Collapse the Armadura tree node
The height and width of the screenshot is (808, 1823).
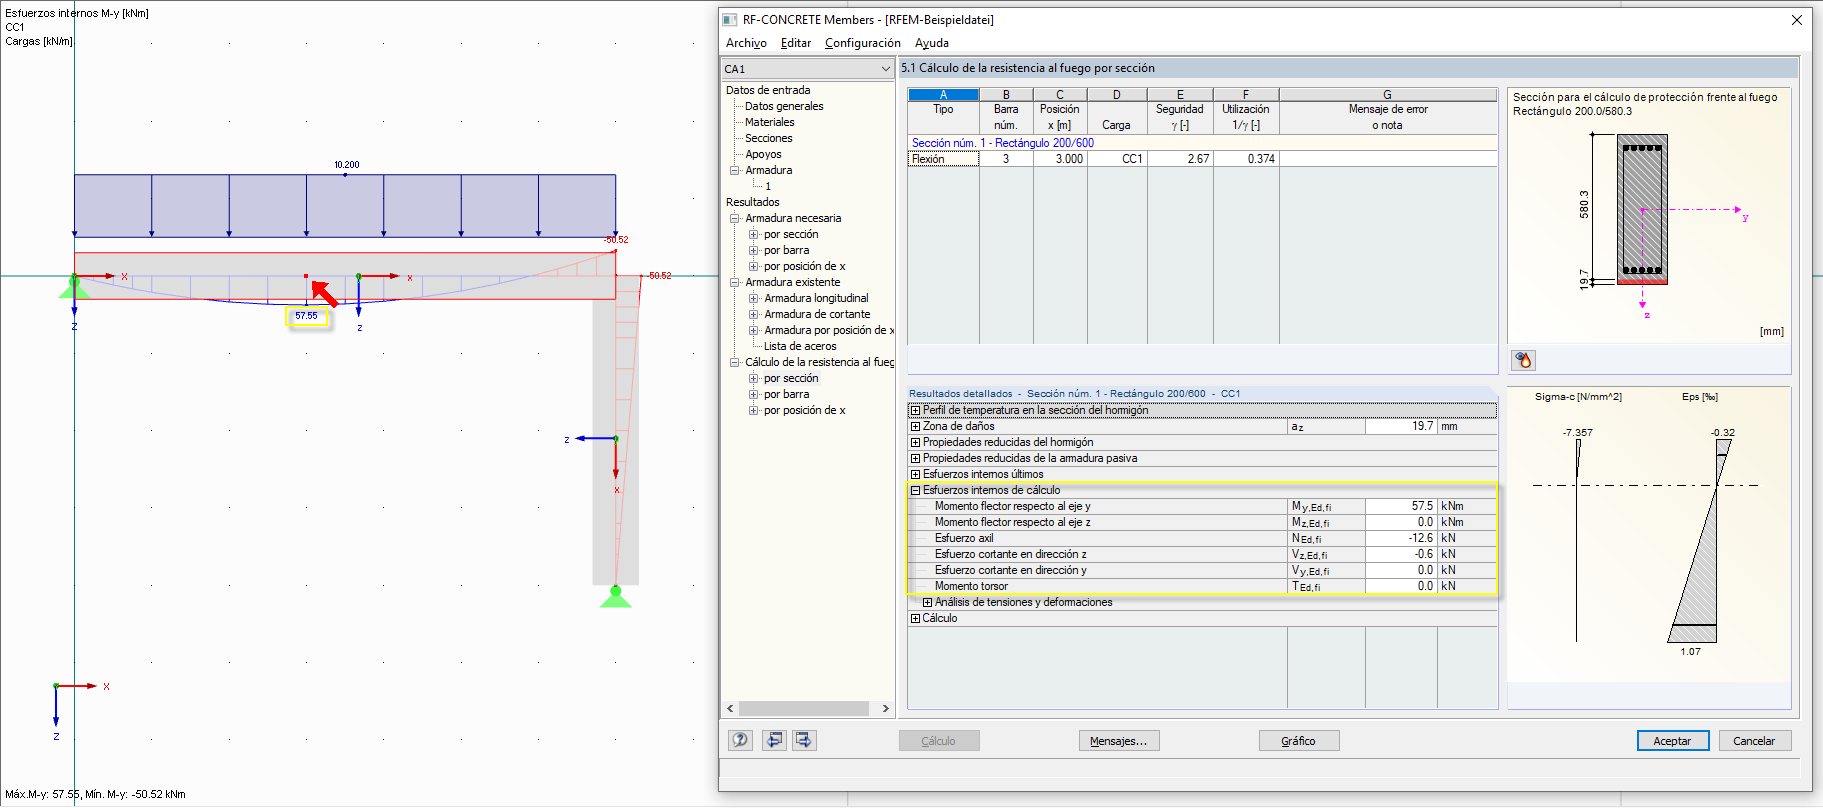pyautogui.click(x=735, y=170)
